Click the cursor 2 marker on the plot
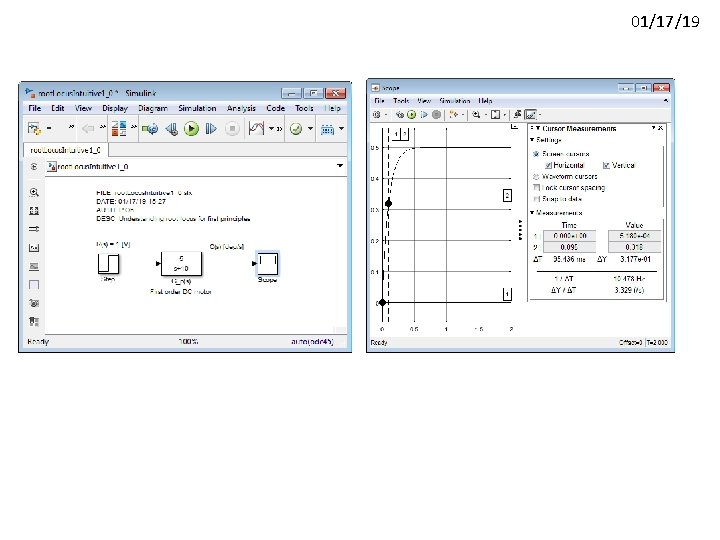 pos(388,203)
